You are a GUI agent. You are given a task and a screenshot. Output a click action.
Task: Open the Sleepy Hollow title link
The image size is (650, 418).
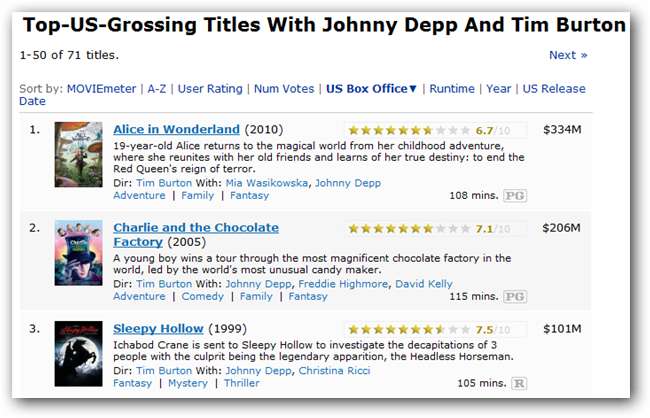coord(158,328)
